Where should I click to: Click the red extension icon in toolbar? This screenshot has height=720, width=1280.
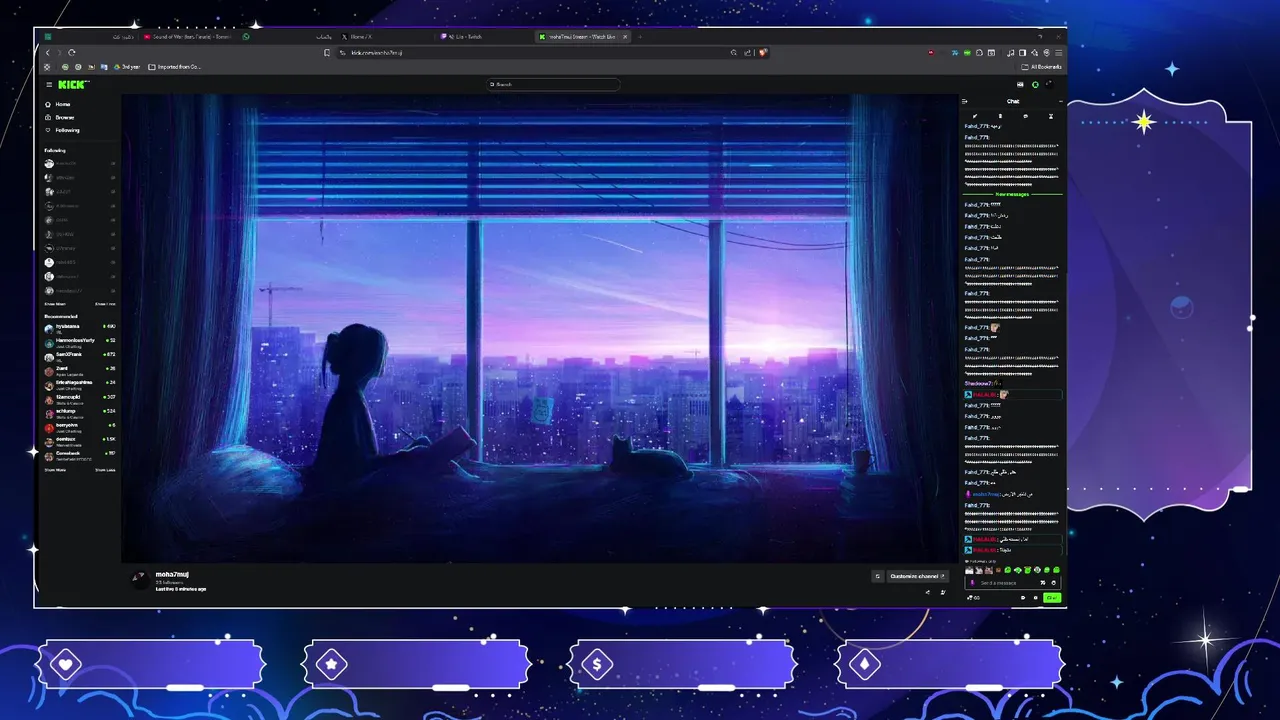point(931,53)
